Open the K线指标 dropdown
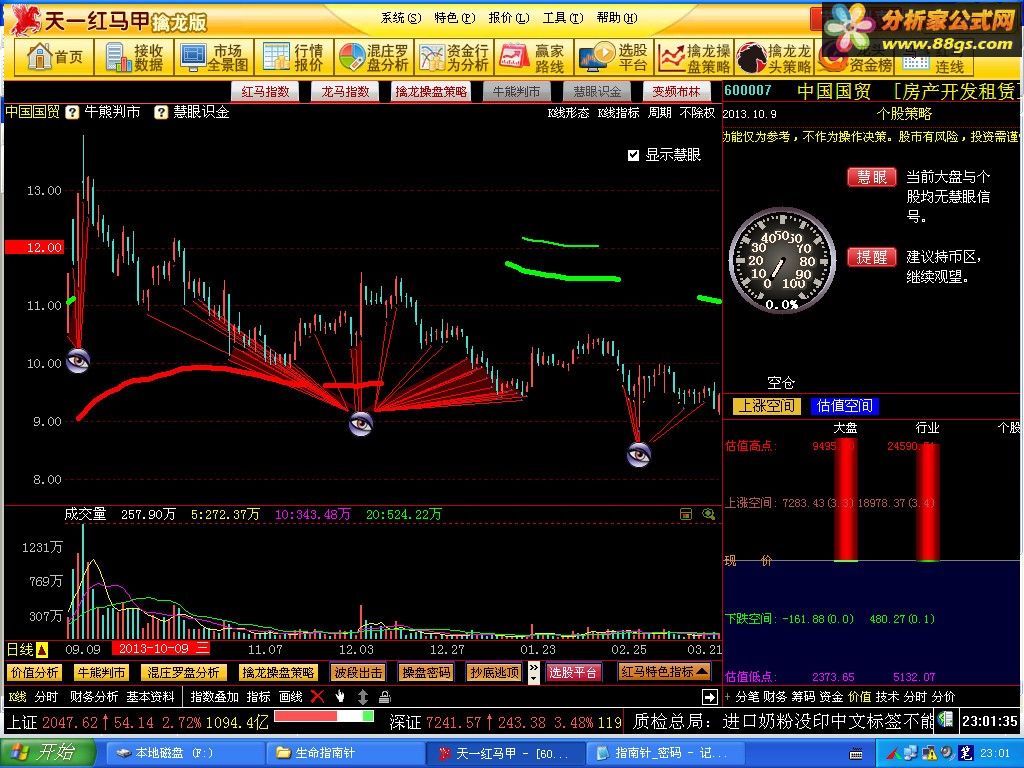 (x=618, y=112)
